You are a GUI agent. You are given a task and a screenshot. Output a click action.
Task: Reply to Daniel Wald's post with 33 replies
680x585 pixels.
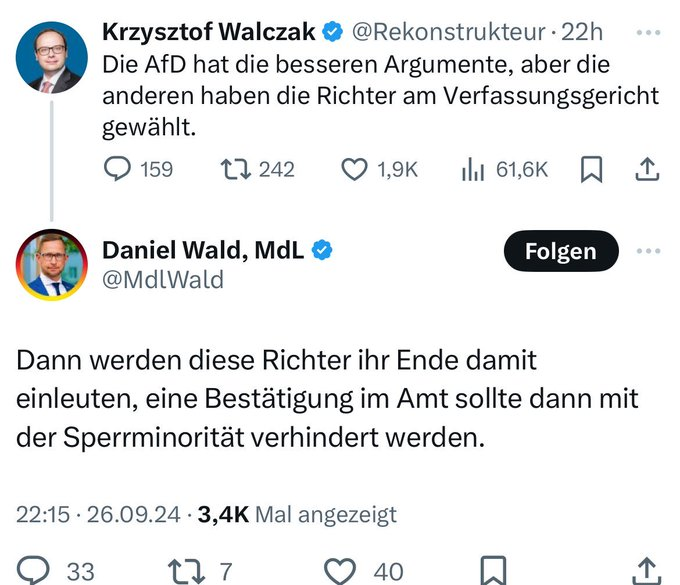pos(33,570)
